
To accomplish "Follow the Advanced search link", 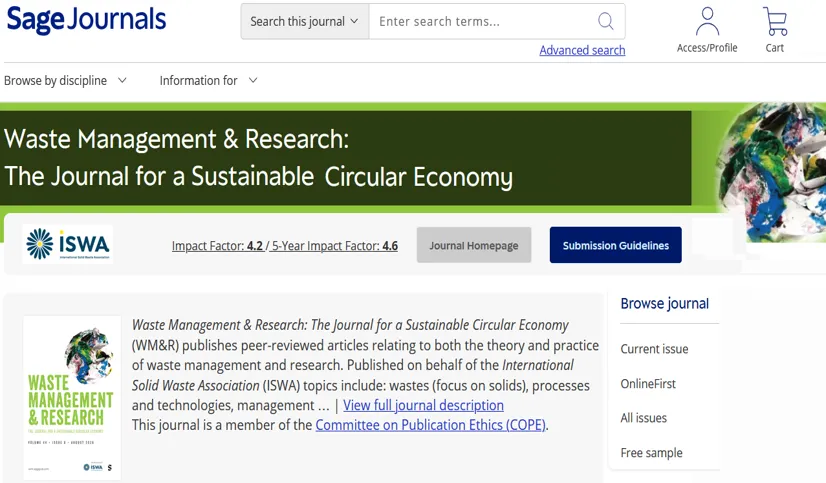I will pos(582,50).
